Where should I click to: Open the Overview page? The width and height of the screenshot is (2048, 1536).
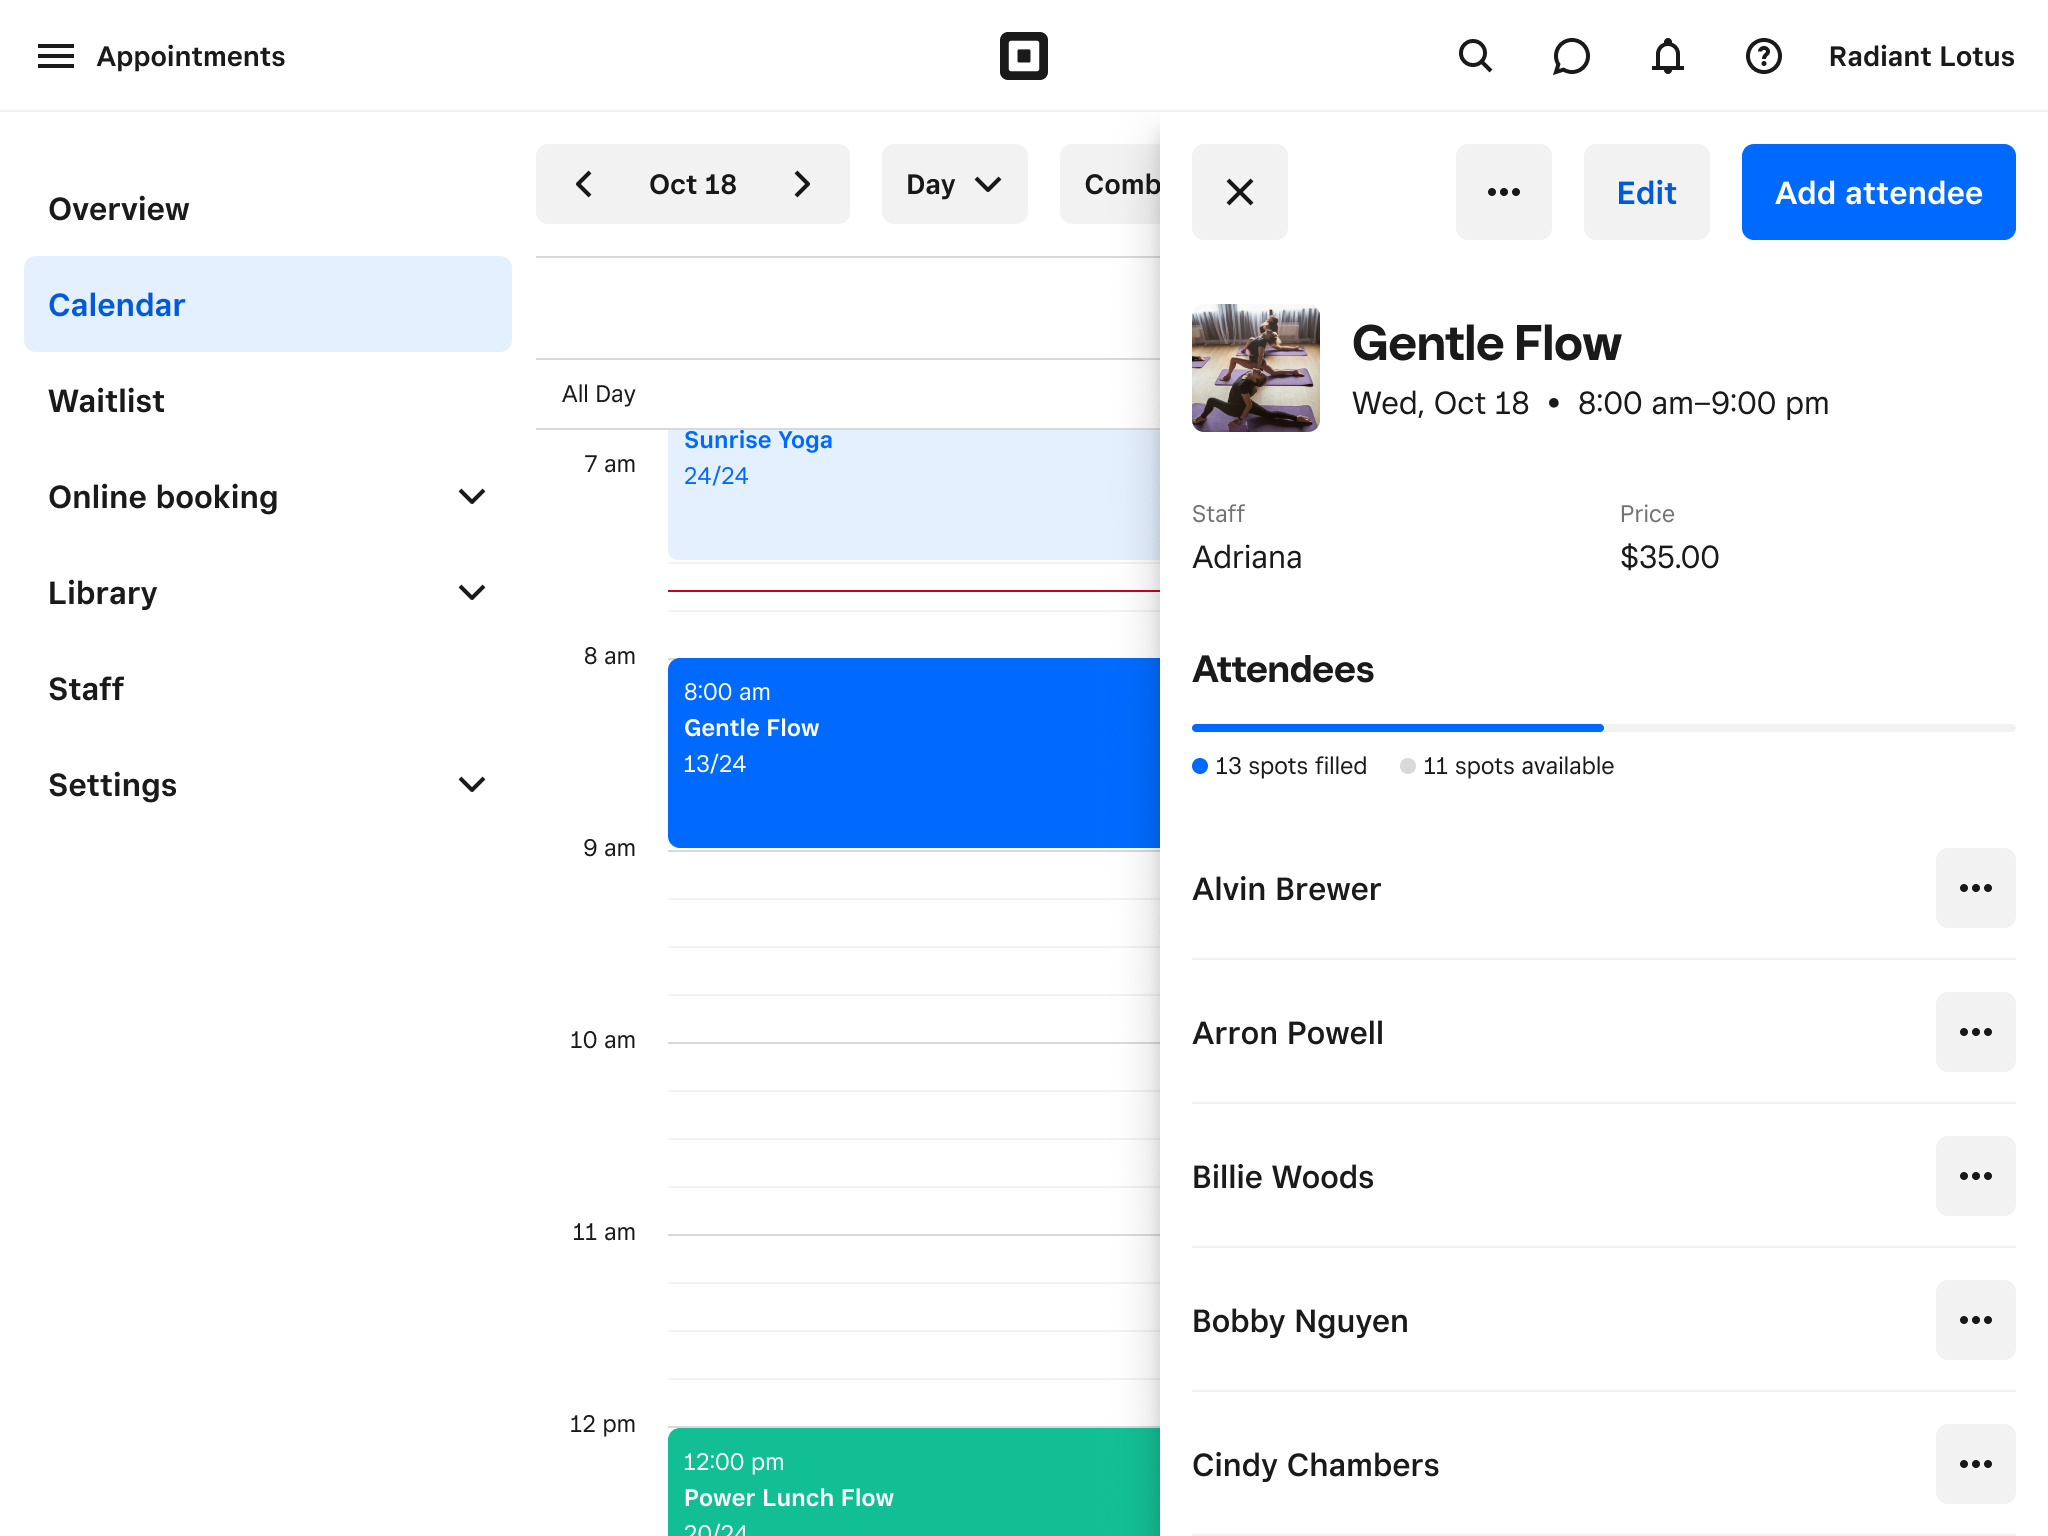coord(119,209)
